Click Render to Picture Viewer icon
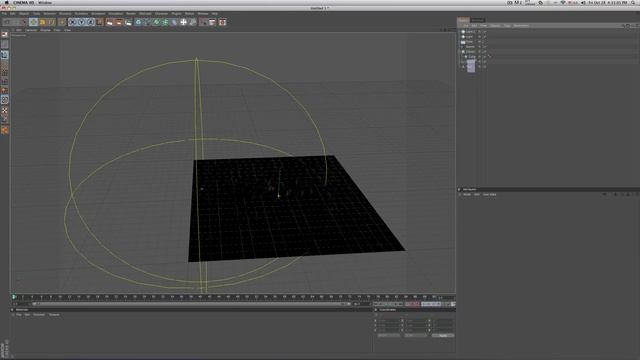The image size is (640, 360). pyautogui.click(x=119, y=22)
